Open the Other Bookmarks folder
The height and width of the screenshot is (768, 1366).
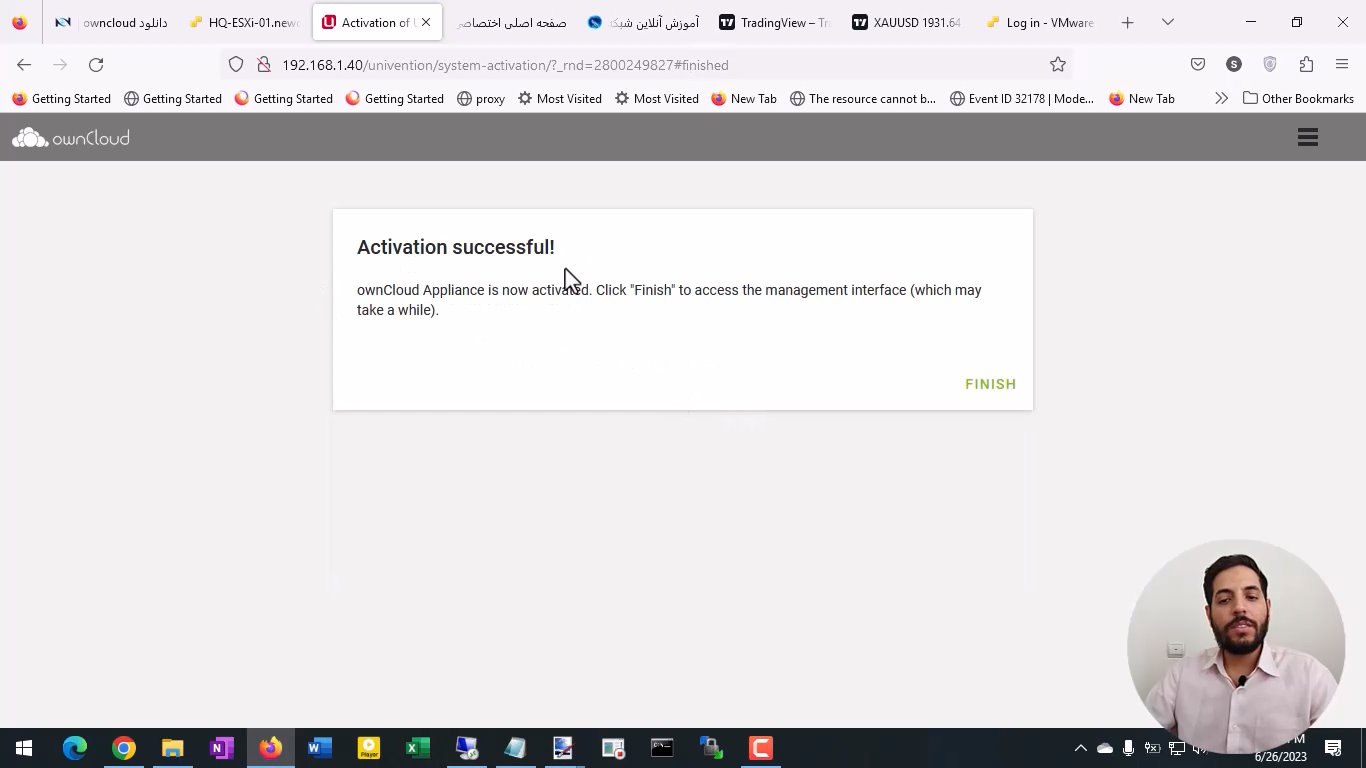pos(1298,99)
